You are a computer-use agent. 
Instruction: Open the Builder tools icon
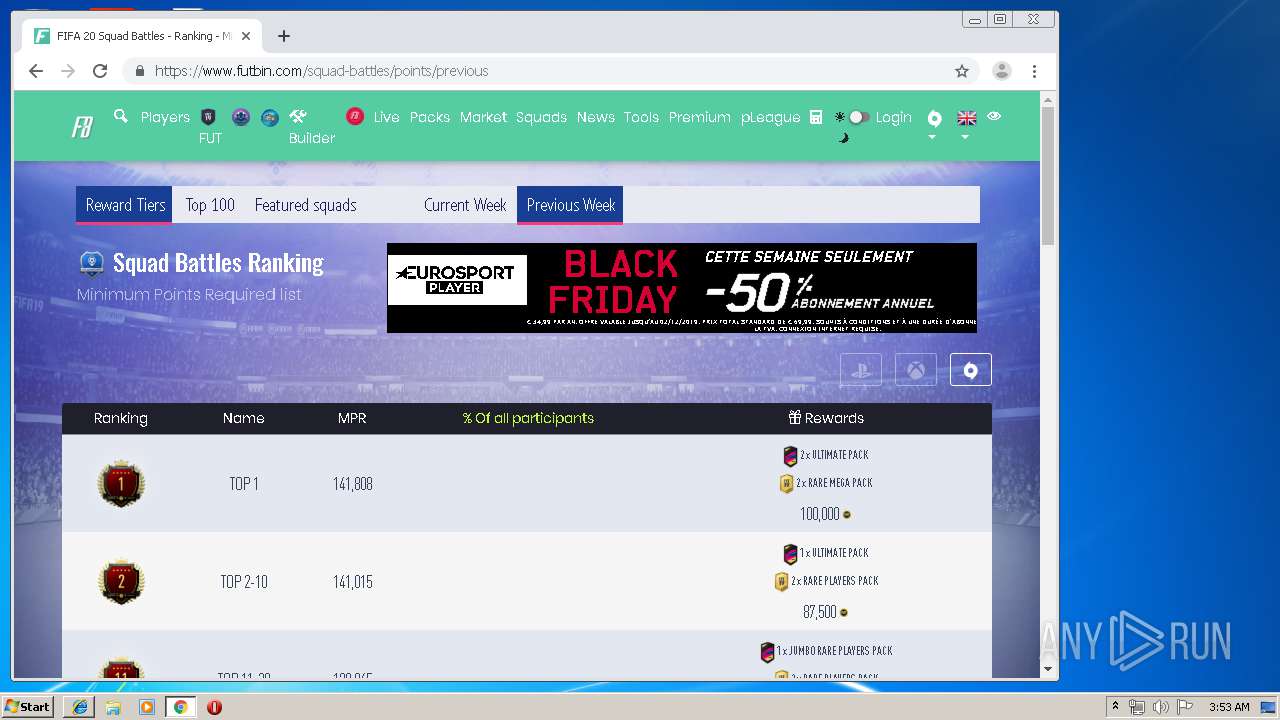click(x=298, y=117)
